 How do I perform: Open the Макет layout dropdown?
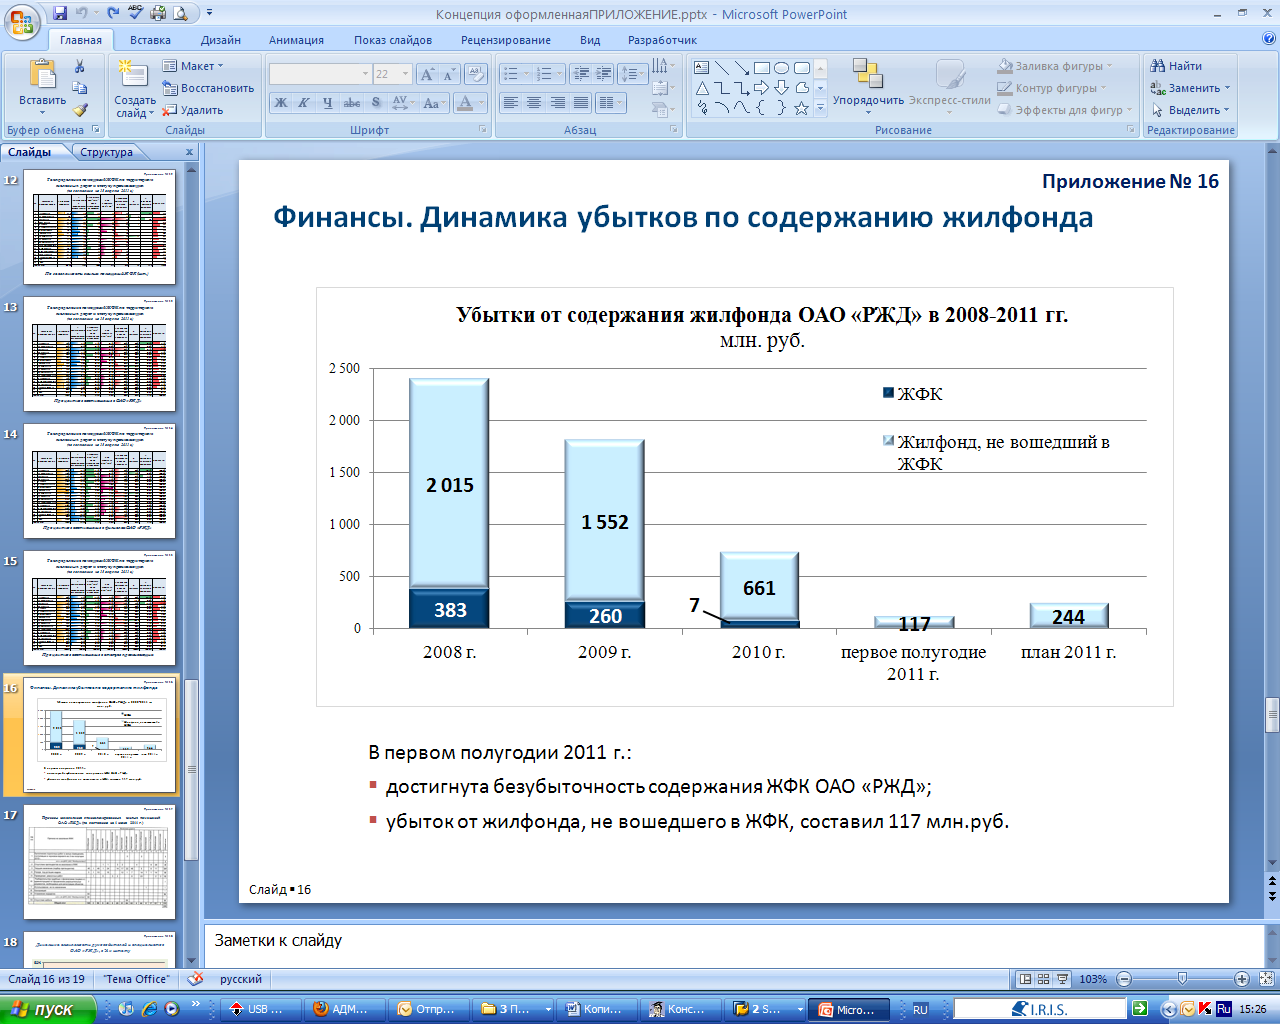click(x=194, y=66)
